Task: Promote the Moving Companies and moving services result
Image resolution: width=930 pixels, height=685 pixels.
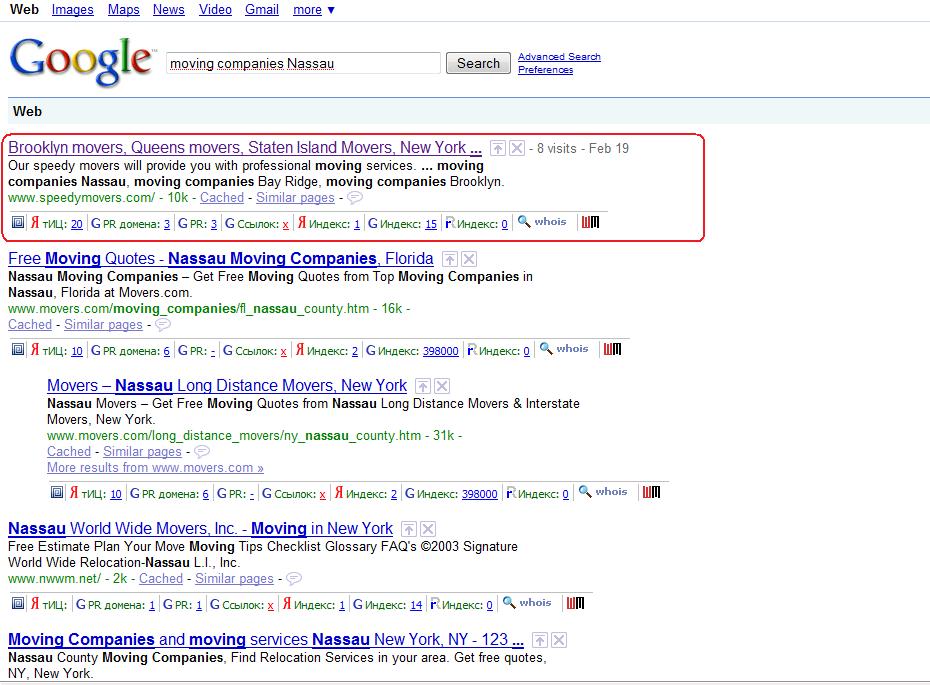Action: coord(539,640)
